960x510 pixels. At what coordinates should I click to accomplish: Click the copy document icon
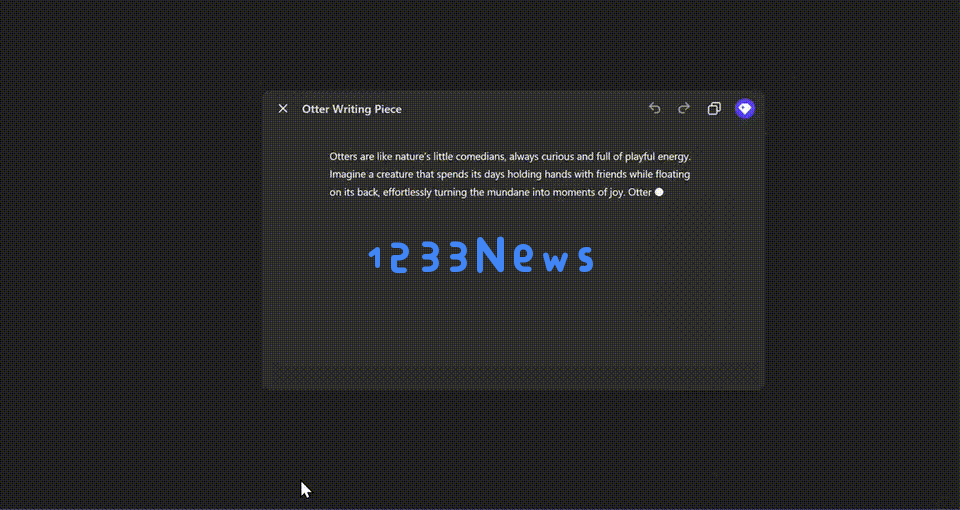714,108
